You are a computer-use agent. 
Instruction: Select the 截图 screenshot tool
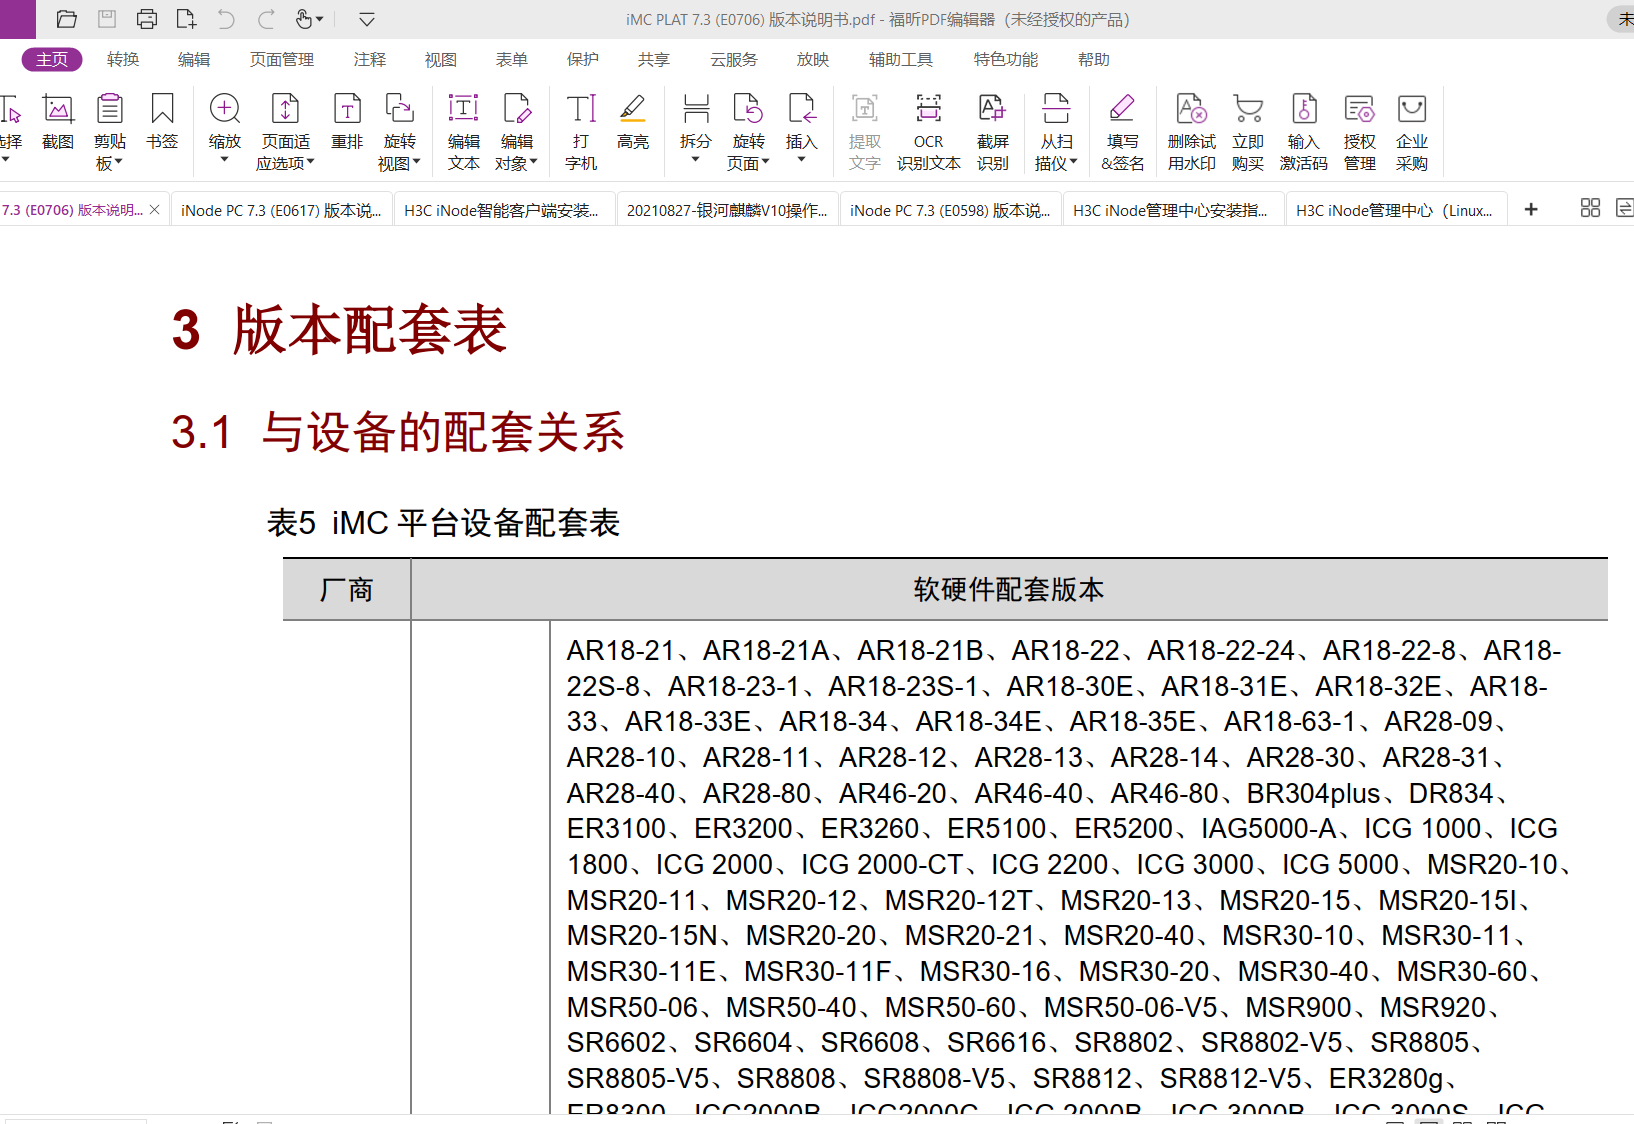[58, 122]
